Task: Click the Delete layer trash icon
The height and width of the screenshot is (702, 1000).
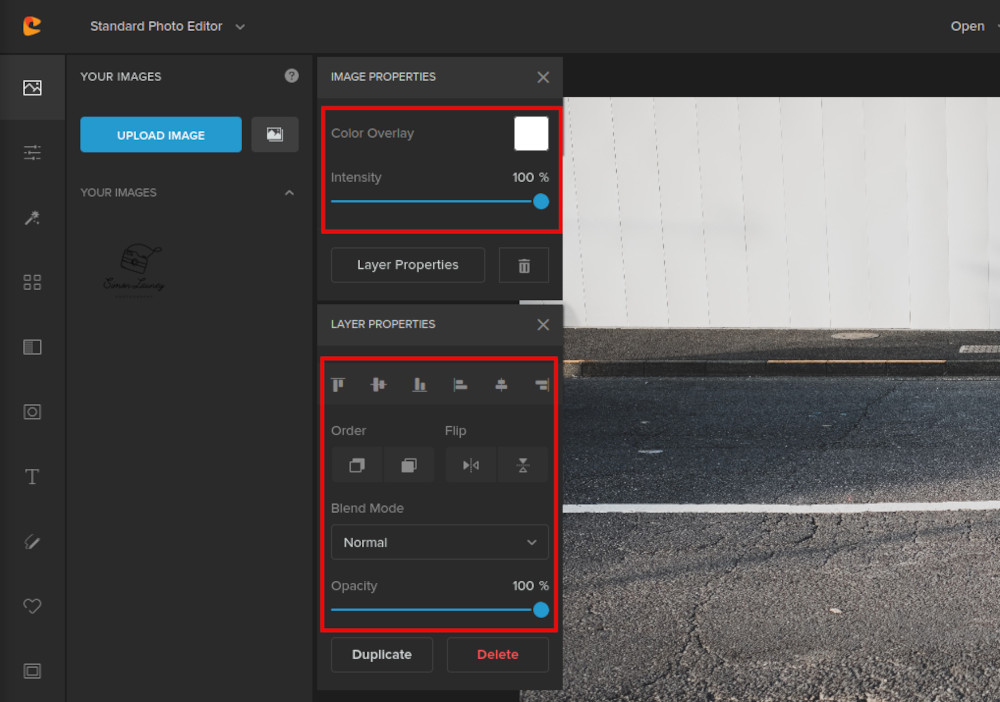Action: click(524, 265)
